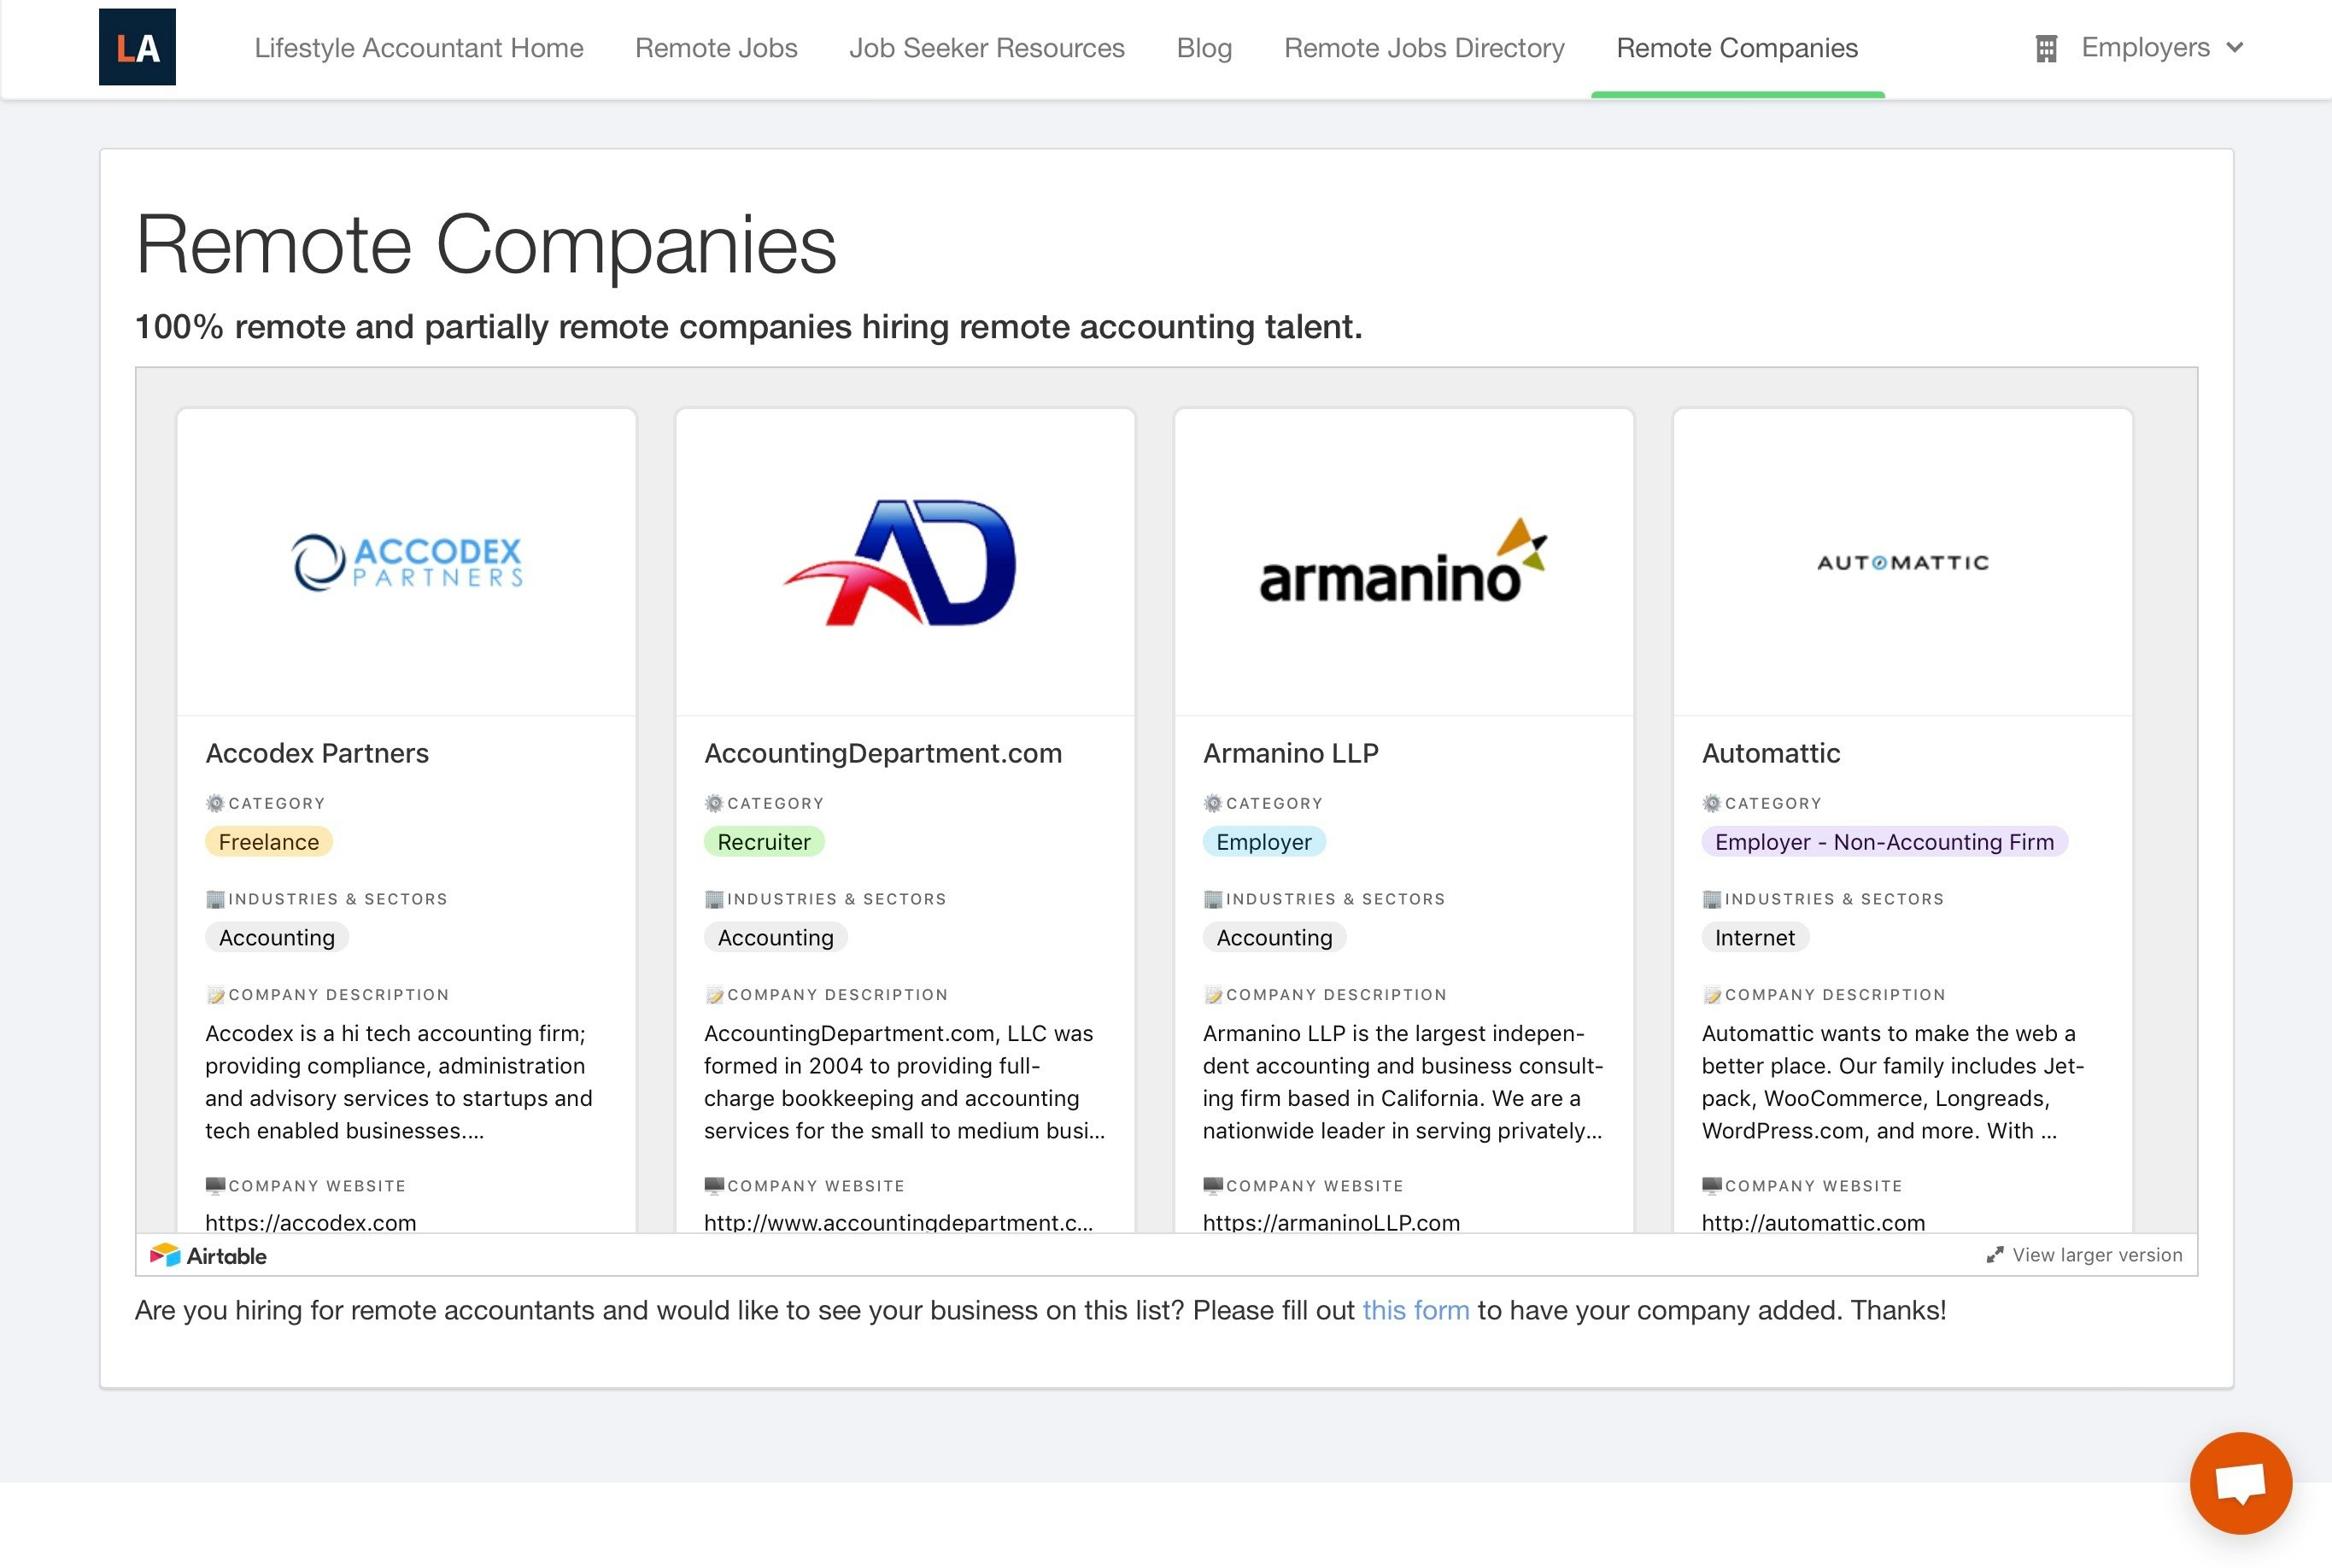Click the Company Website monitor icon on Armanino card
The width and height of the screenshot is (2332, 1568).
tap(1213, 1186)
